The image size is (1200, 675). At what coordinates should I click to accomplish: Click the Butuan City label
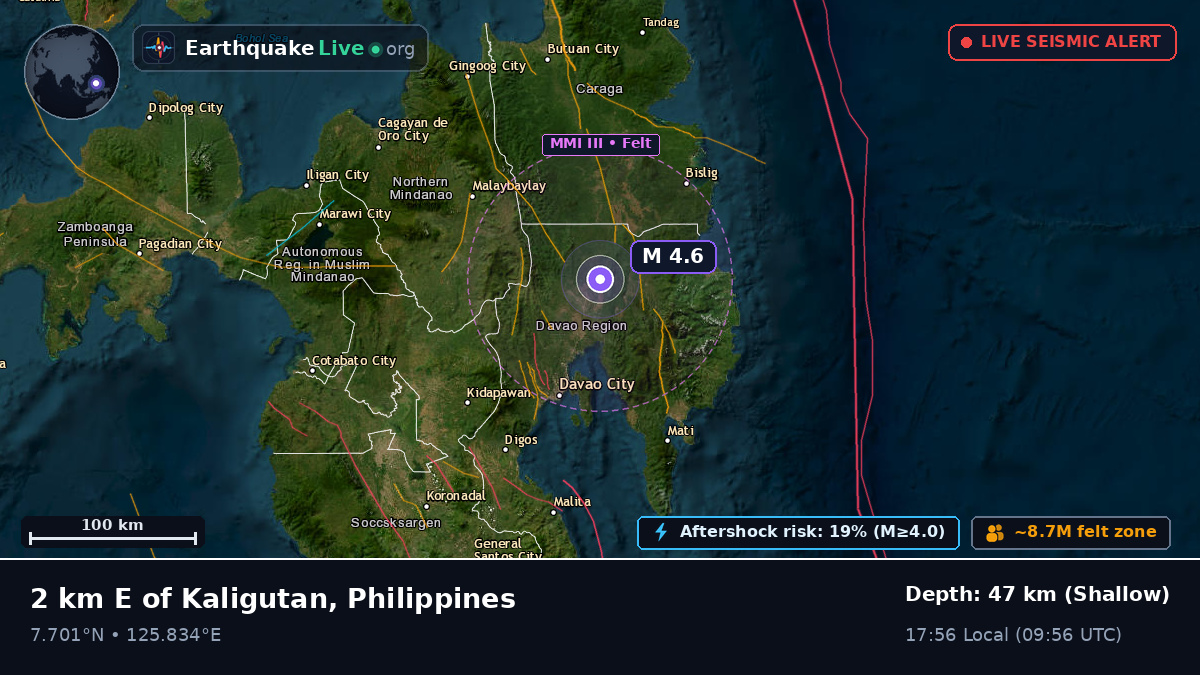pos(583,49)
